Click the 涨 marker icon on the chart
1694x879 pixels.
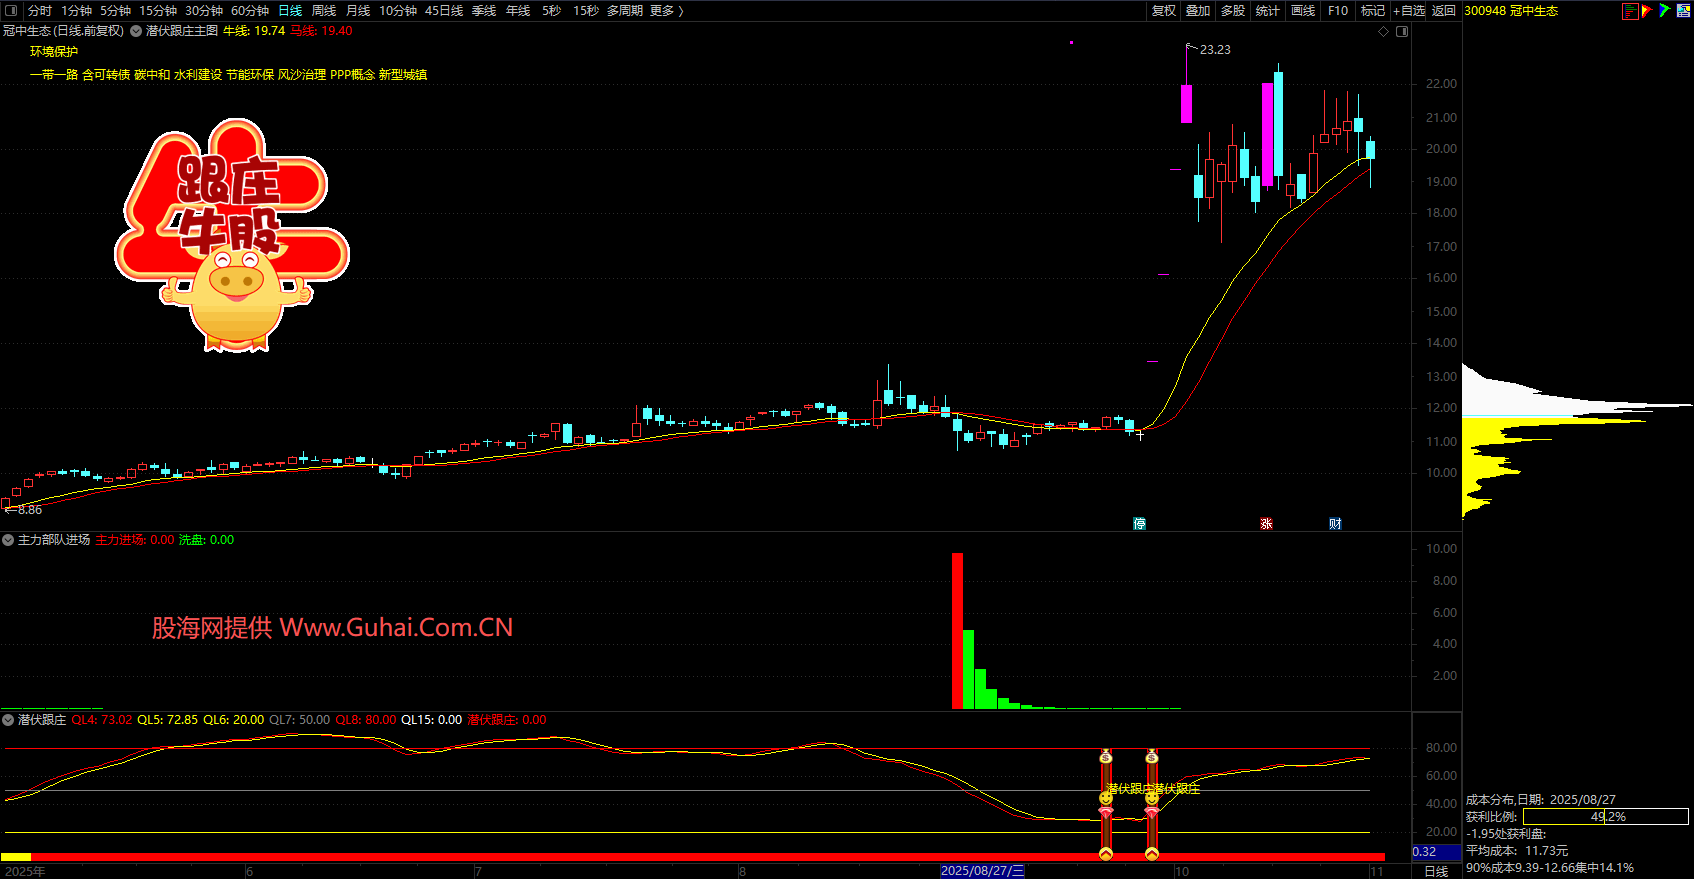click(x=1266, y=524)
